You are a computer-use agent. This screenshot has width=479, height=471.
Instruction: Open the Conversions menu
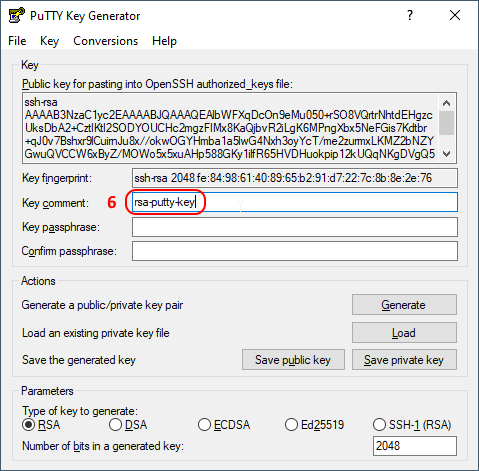[105, 41]
